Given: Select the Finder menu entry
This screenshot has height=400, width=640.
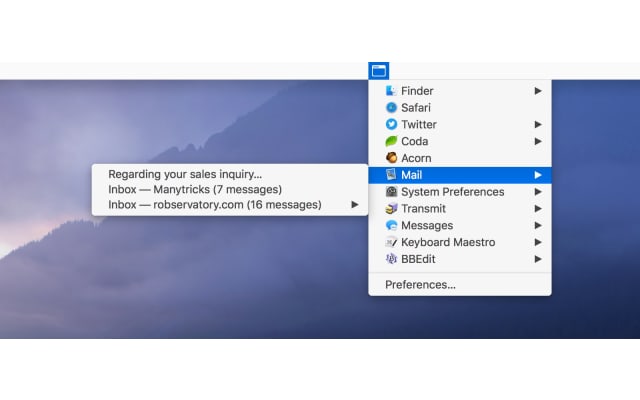Looking at the screenshot, I should pyautogui.click(x=460, y=91).
